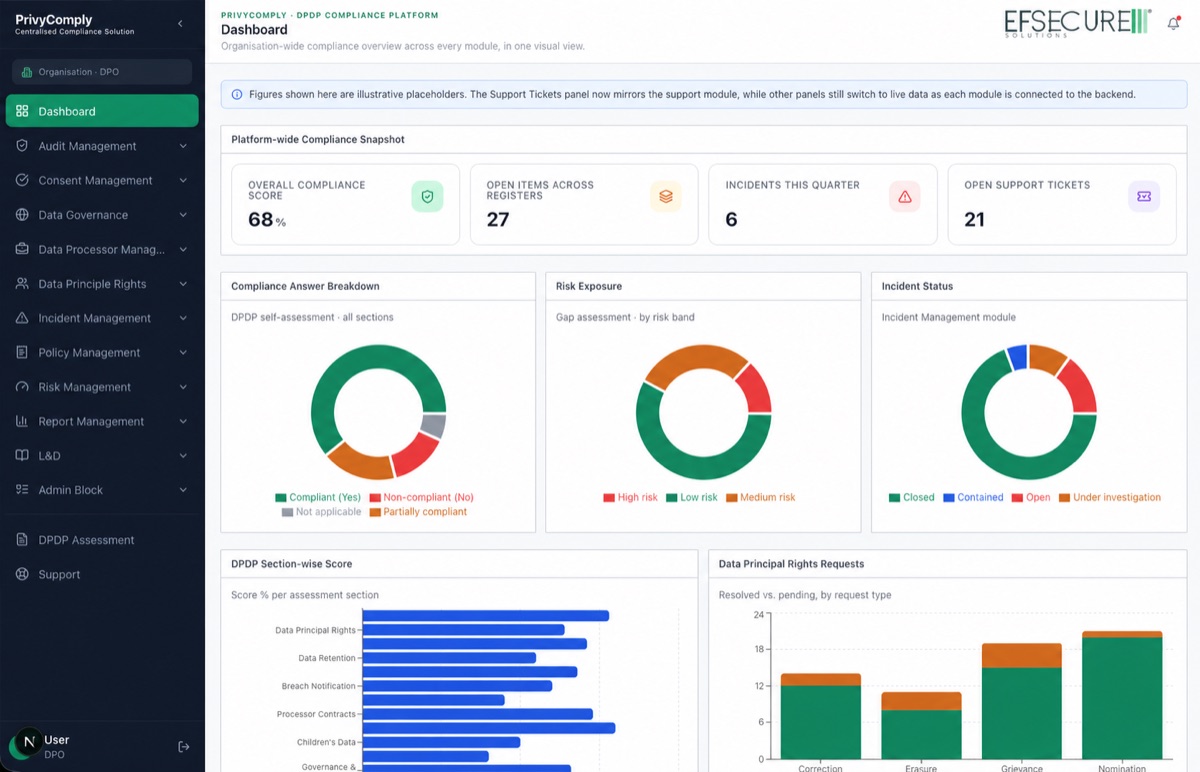Expand the Data Principle Rights chevron
The height and width of the screenshot is (772, 1200).
[x=183, y=284]
